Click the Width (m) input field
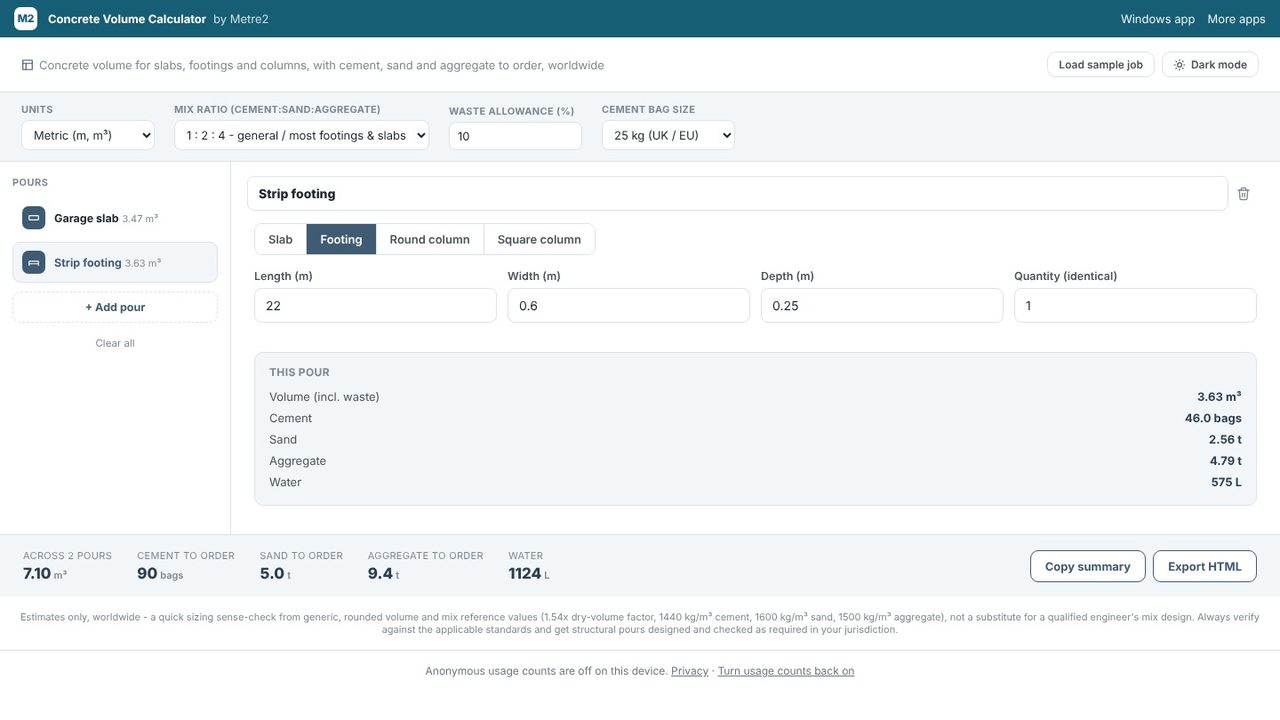 pyautogui.click(x=629, y=306)
